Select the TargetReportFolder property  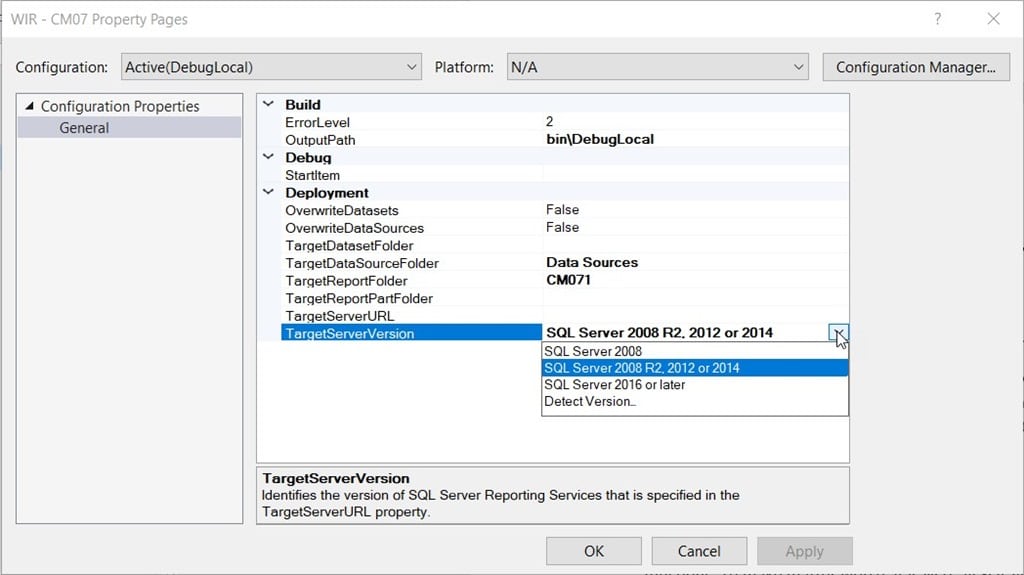pos(346,281)
